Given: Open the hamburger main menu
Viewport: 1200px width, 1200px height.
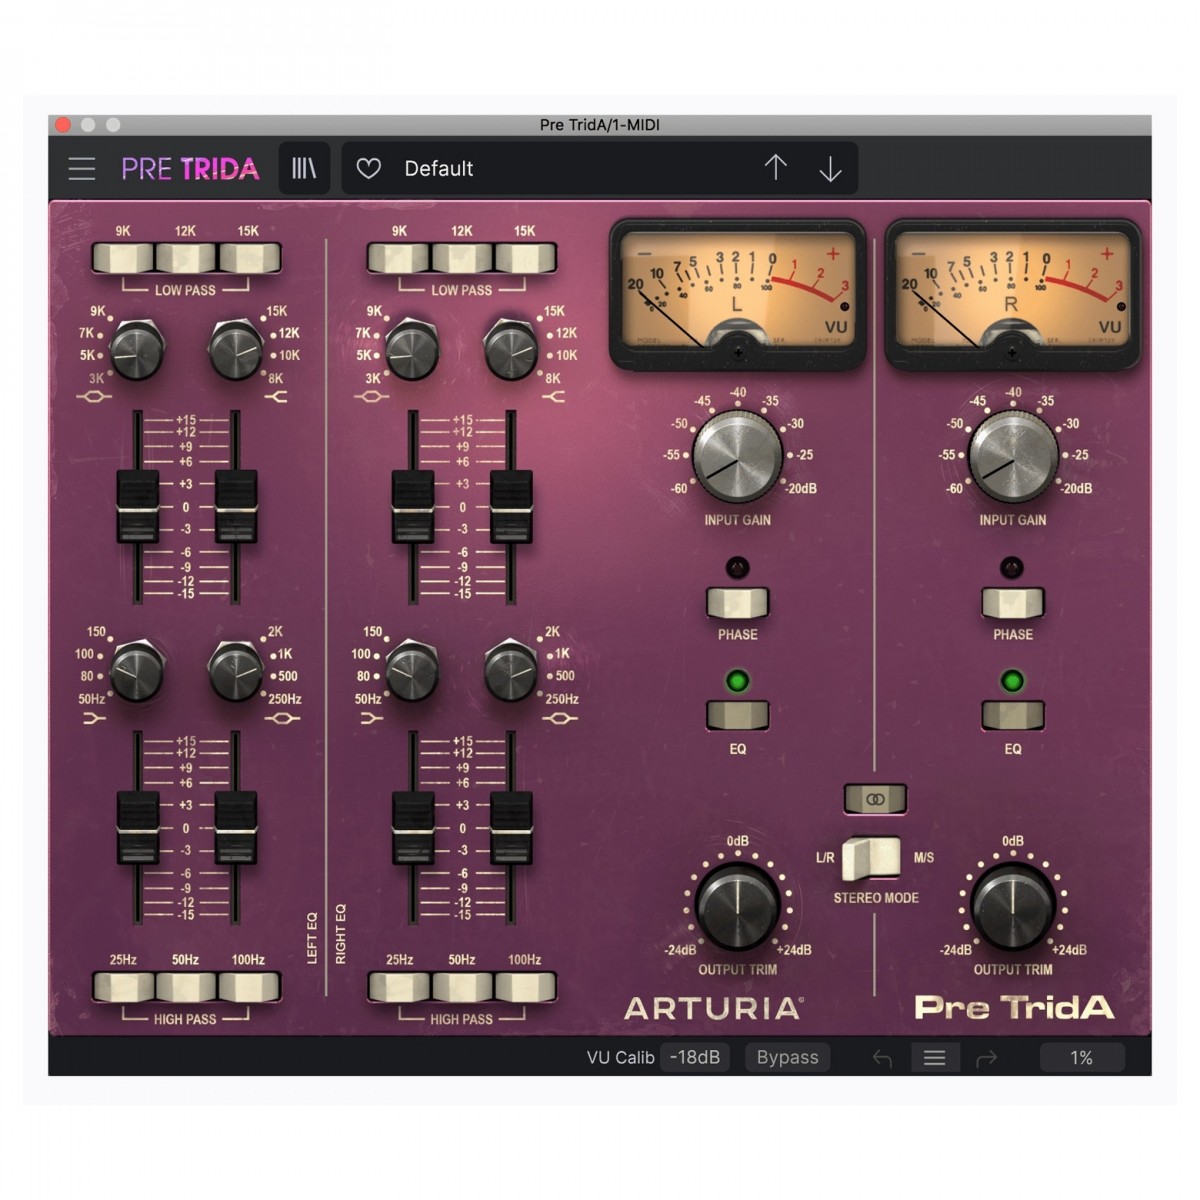Looking at the screenshot, I should 82,169.
